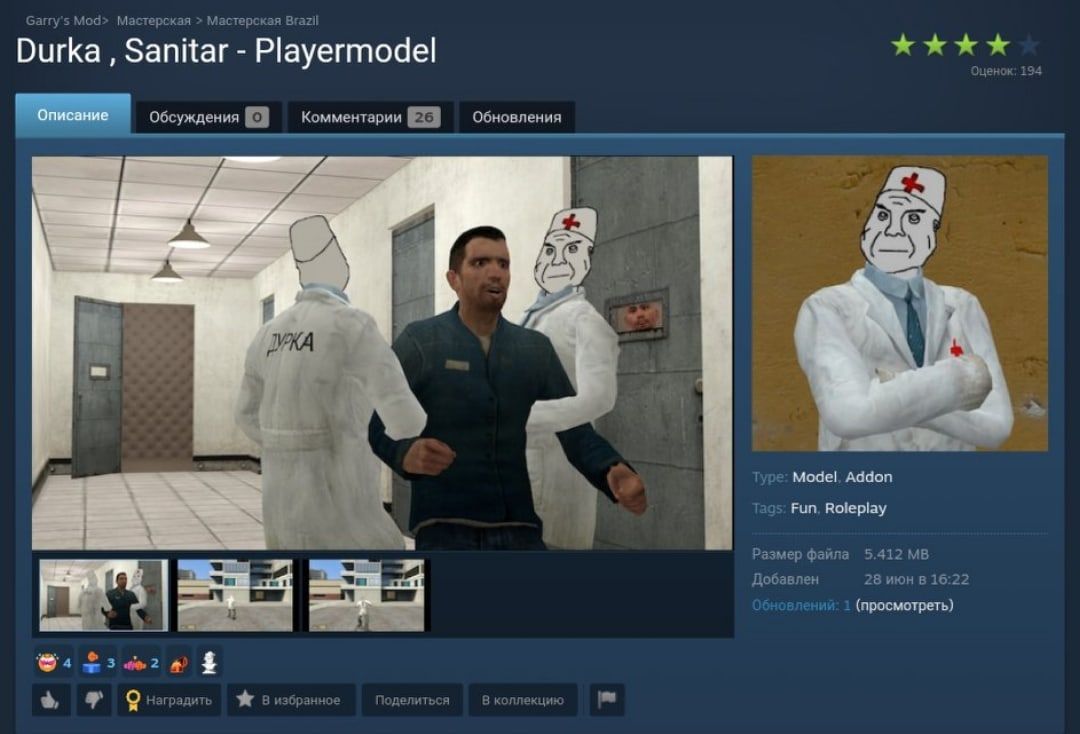Click the Roleplay tag link
This screenshot has width=1080, height=734.
[855, 508]
